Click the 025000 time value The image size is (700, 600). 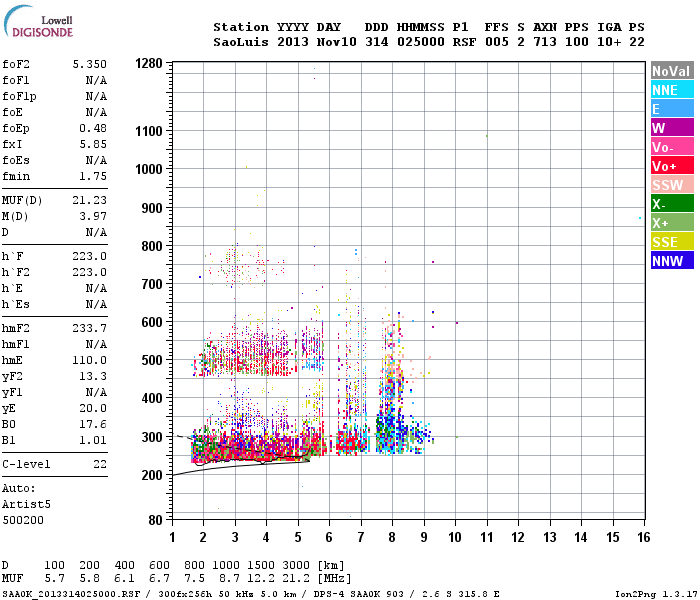(x=421, y=42)
